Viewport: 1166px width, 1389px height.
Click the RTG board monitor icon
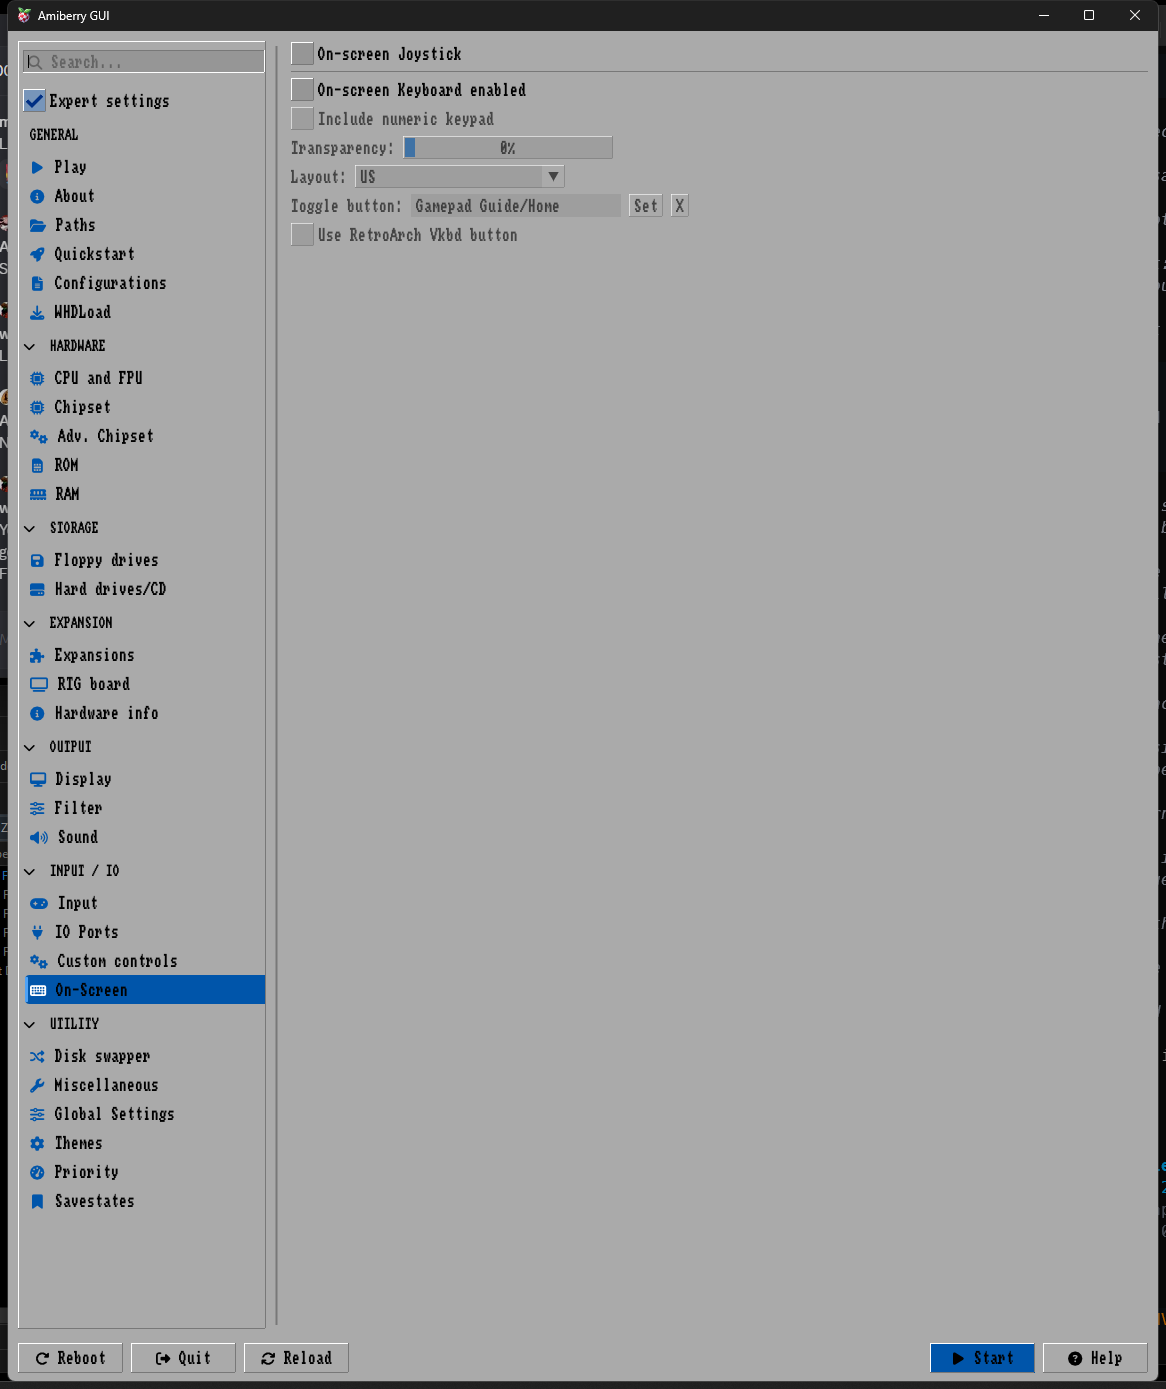point(39,685)
